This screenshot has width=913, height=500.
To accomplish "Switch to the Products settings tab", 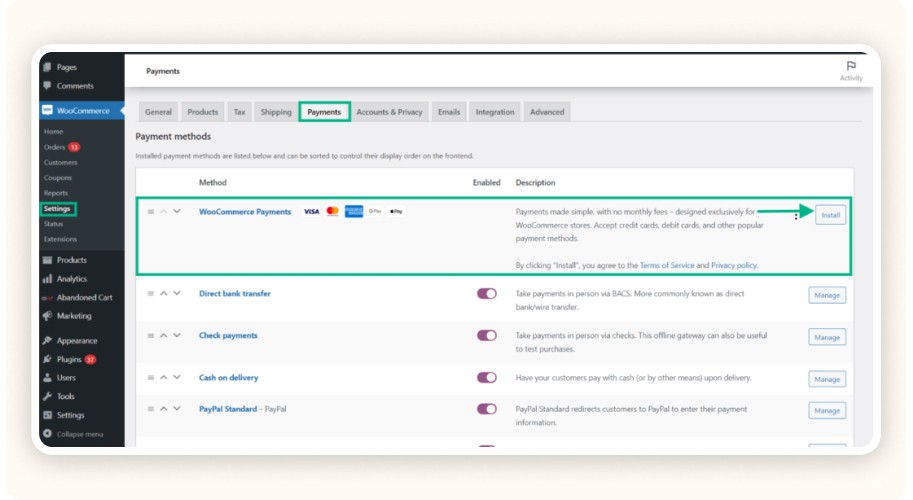I will [x=203, y=112].
